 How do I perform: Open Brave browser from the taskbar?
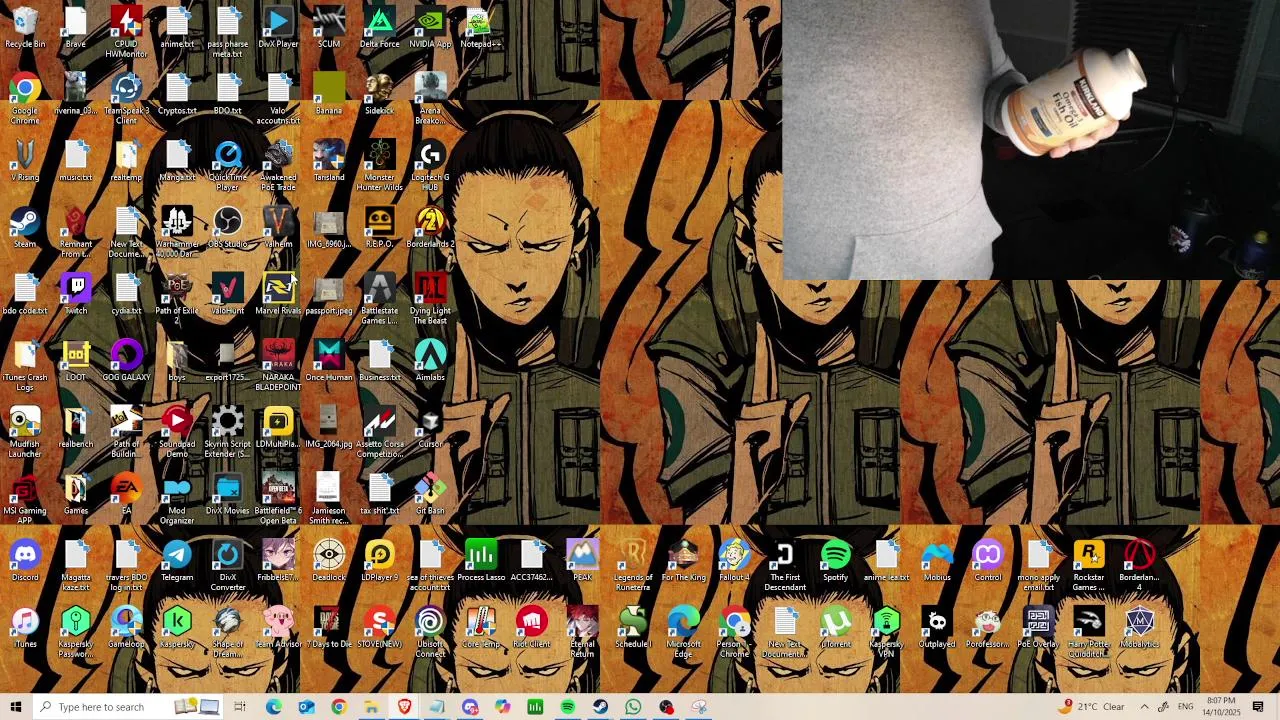[404, 707]
